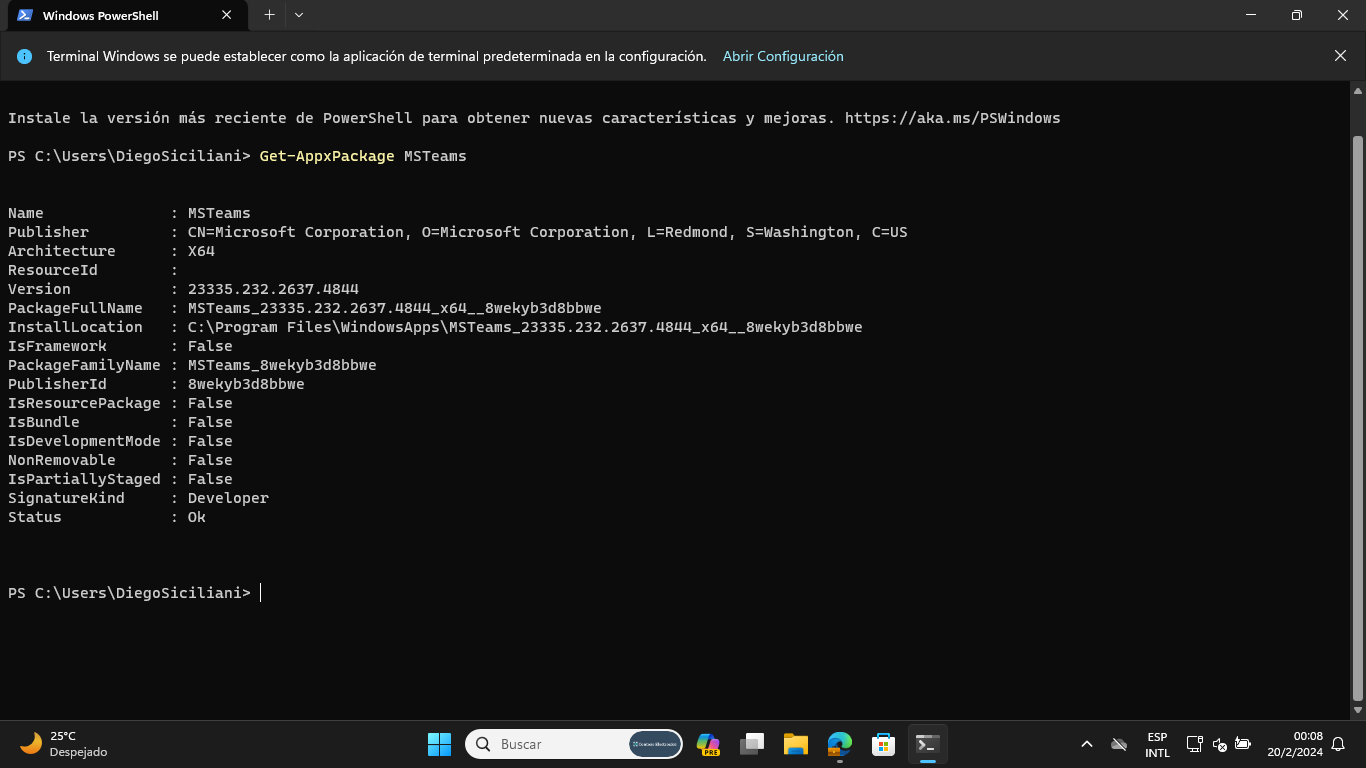Close the Windows PowerShell tab
The image size is (1366, 768).
pos(227,15)
